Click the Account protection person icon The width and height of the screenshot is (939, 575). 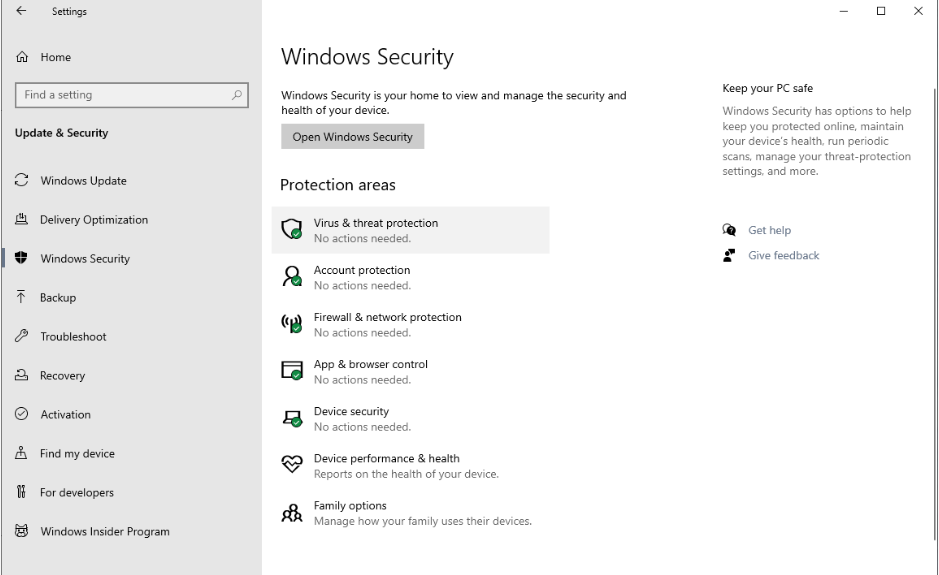(x=291, y=277)
